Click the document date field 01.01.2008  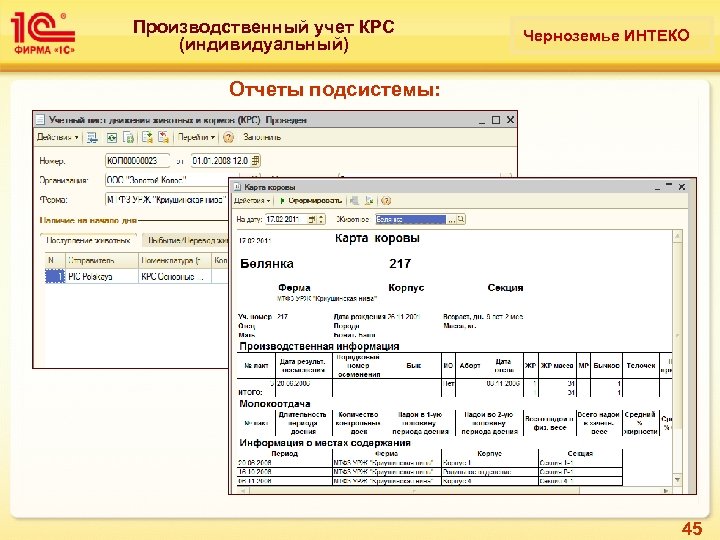221,161
